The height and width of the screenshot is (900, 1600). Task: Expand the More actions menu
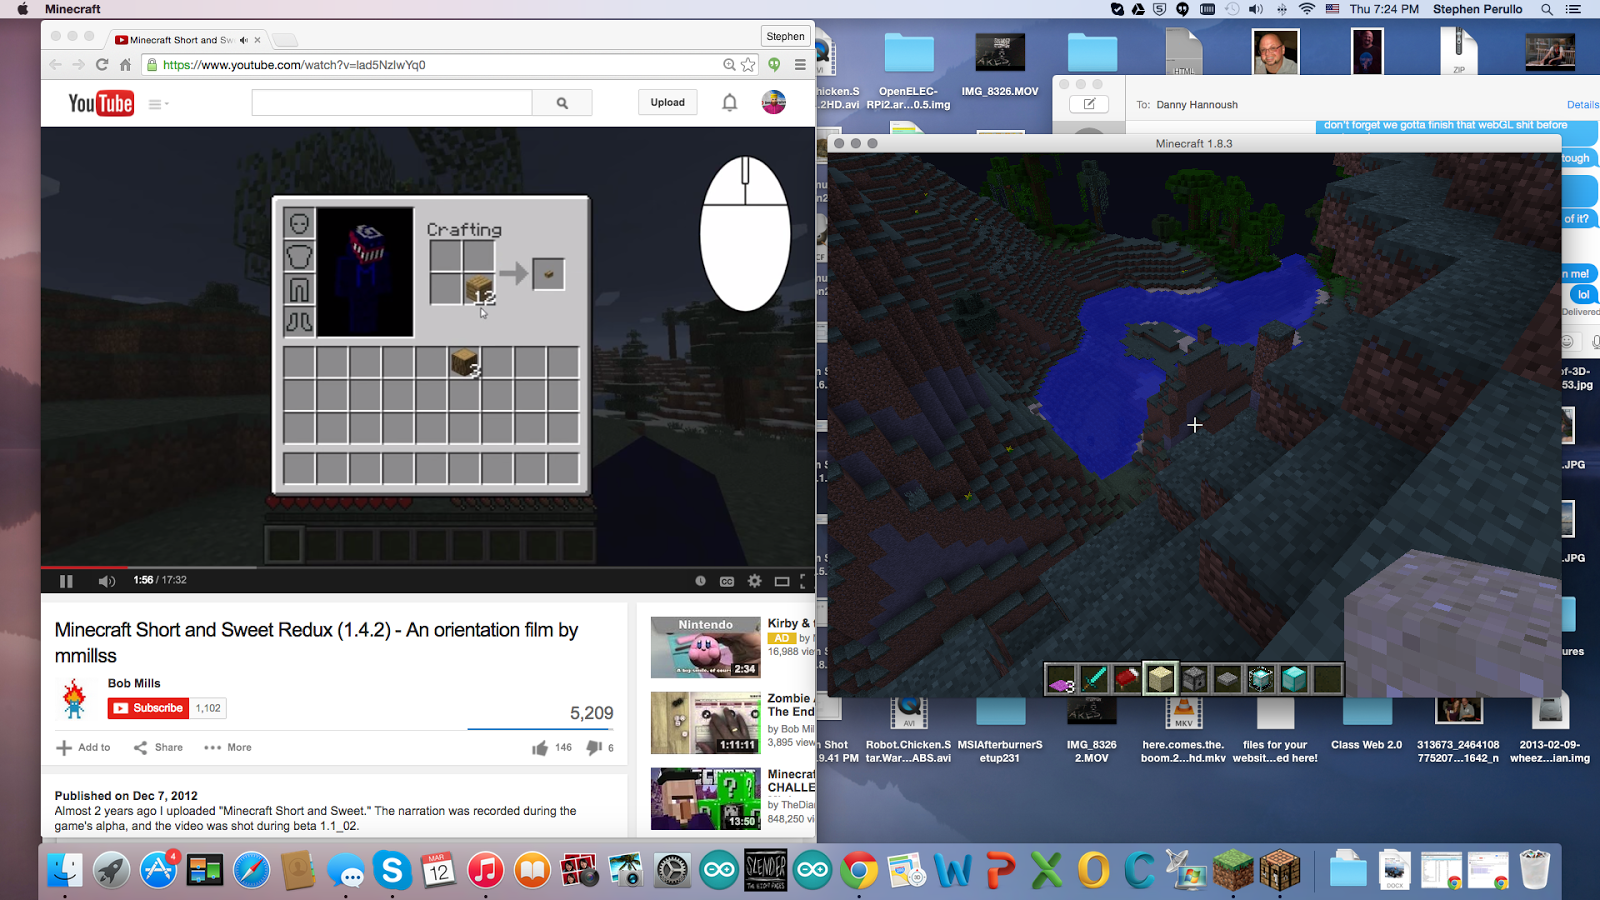pos(228,747)
